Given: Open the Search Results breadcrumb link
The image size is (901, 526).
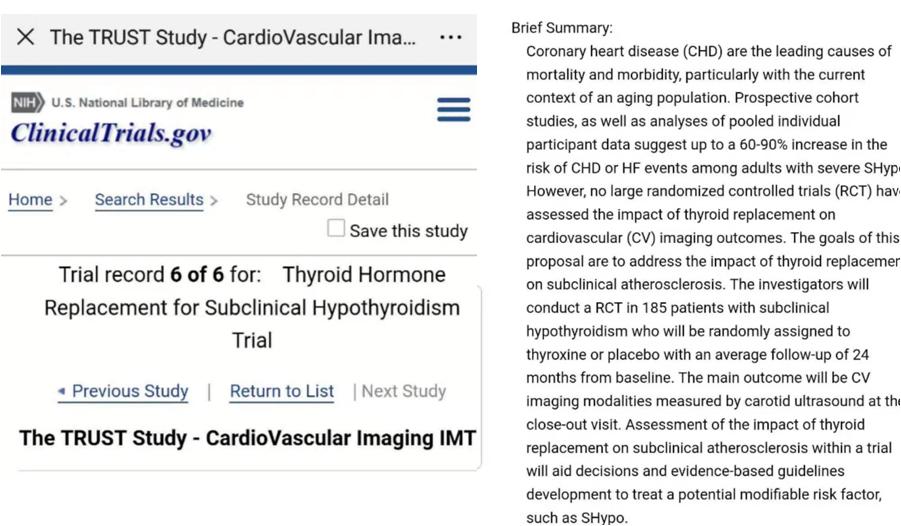Looking at the screenshot, I should pyautogui.click(x=149, y=199).
